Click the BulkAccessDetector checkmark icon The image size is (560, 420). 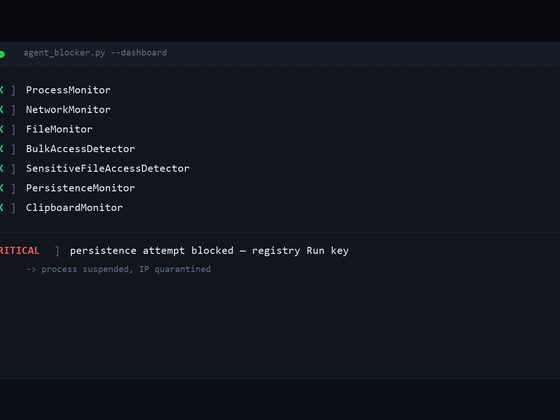[1, 149]
